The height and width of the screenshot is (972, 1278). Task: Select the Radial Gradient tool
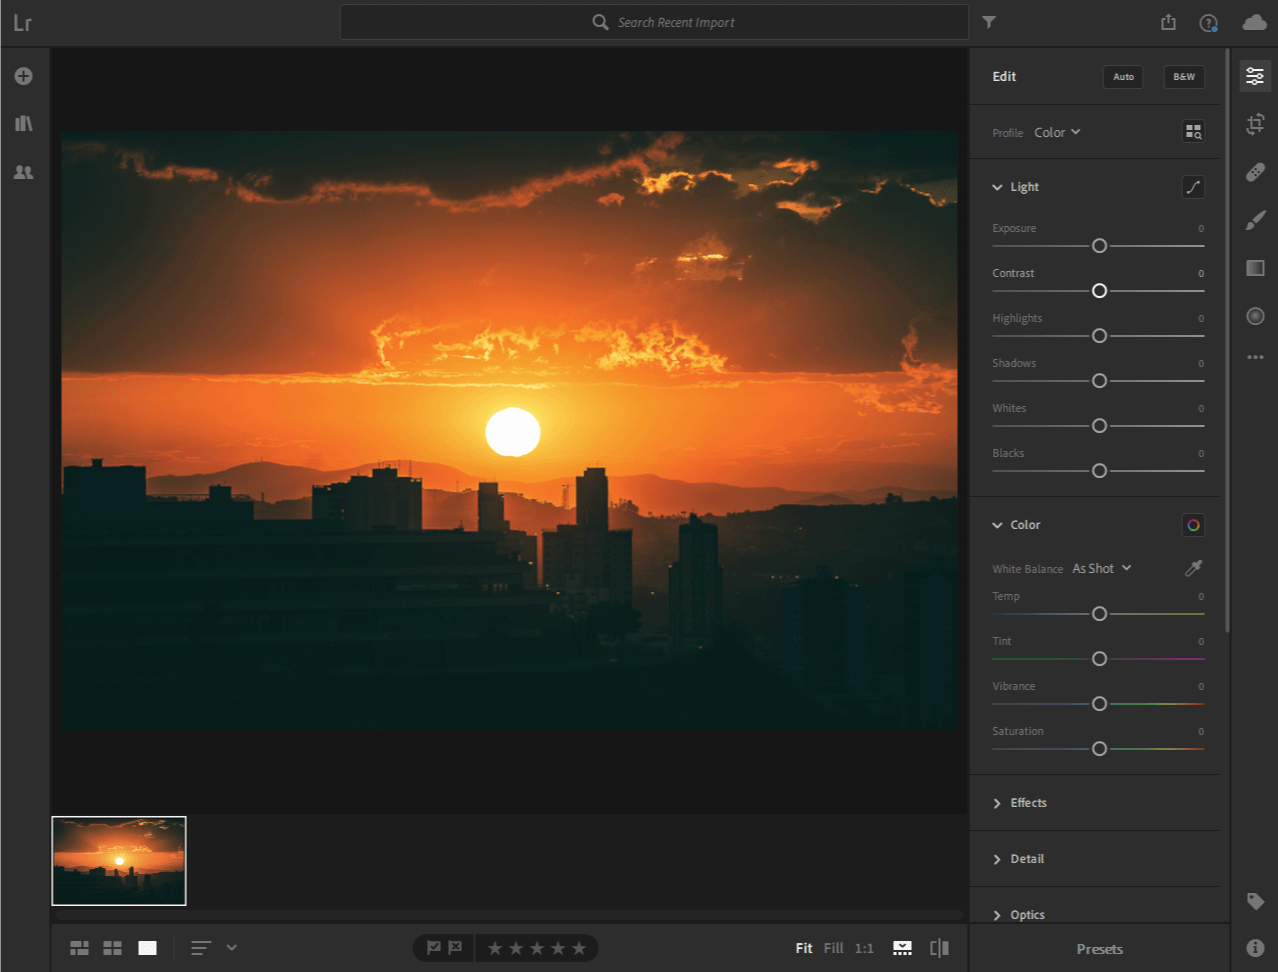click(x=1255, y=316)
